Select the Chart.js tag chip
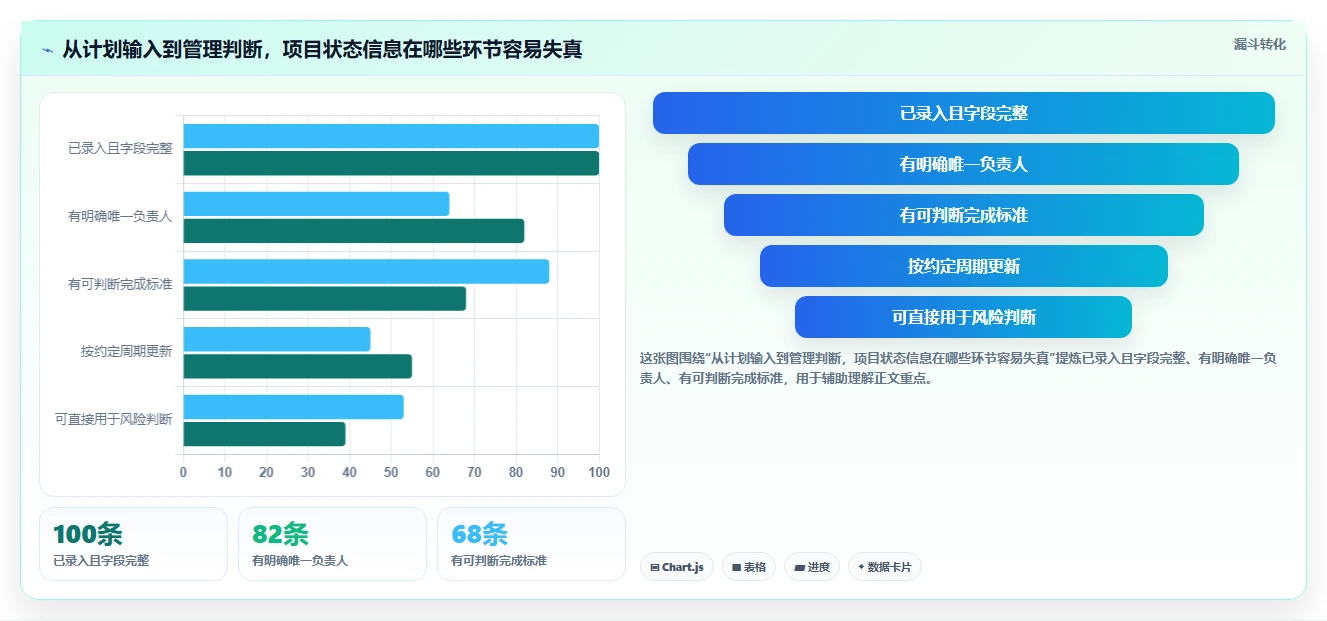 (677, 567)
